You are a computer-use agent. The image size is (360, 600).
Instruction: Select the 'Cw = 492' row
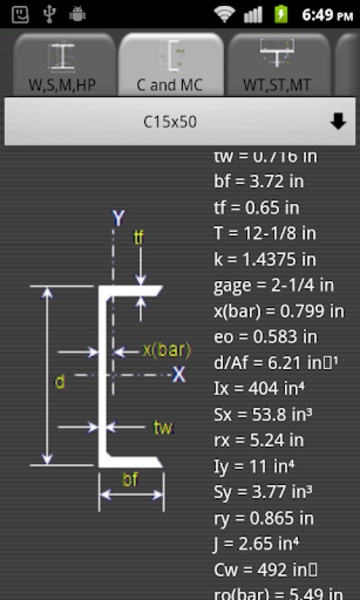(265, 570)
